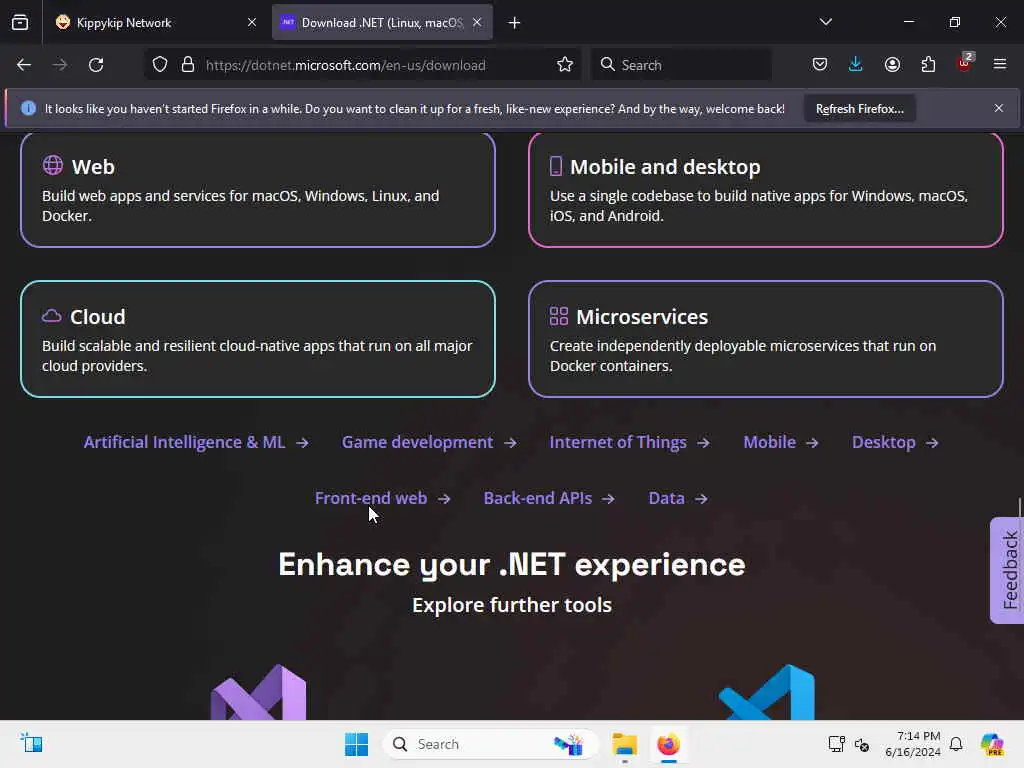1024x768 pixels.
Task: Click the network display tray icon
Action: coord(837,744)
